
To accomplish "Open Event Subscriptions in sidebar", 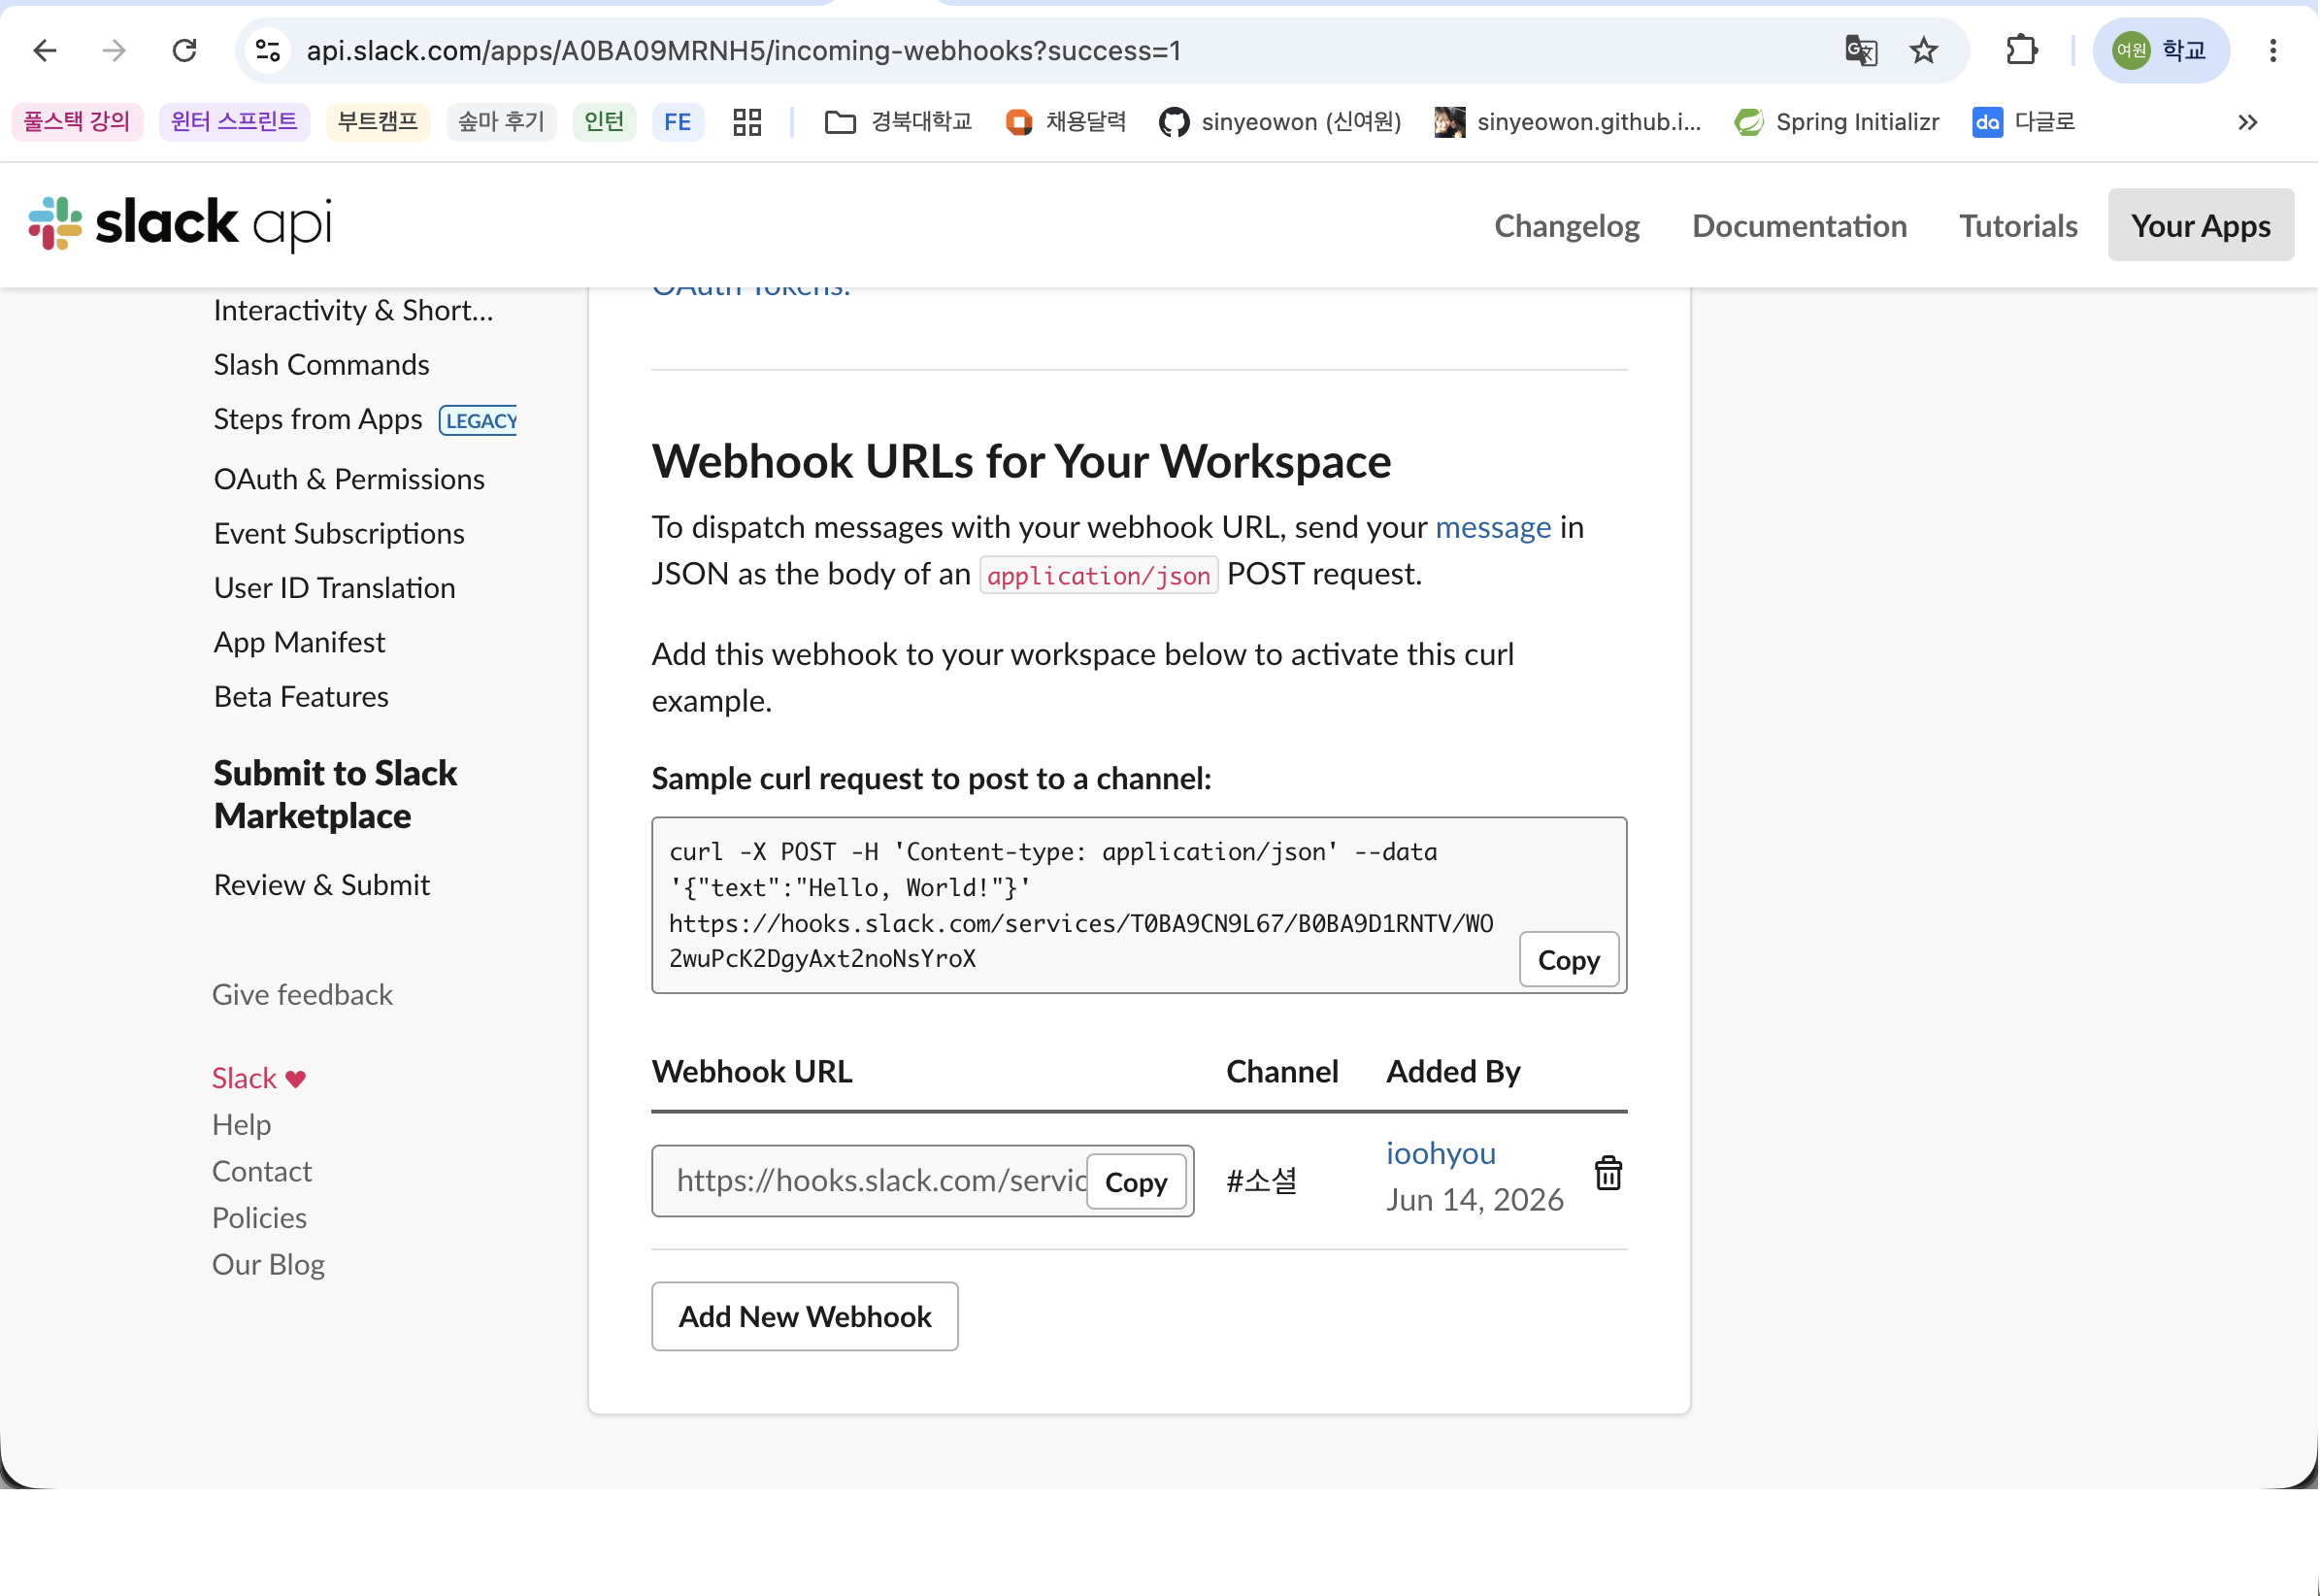I will point(339,534).
